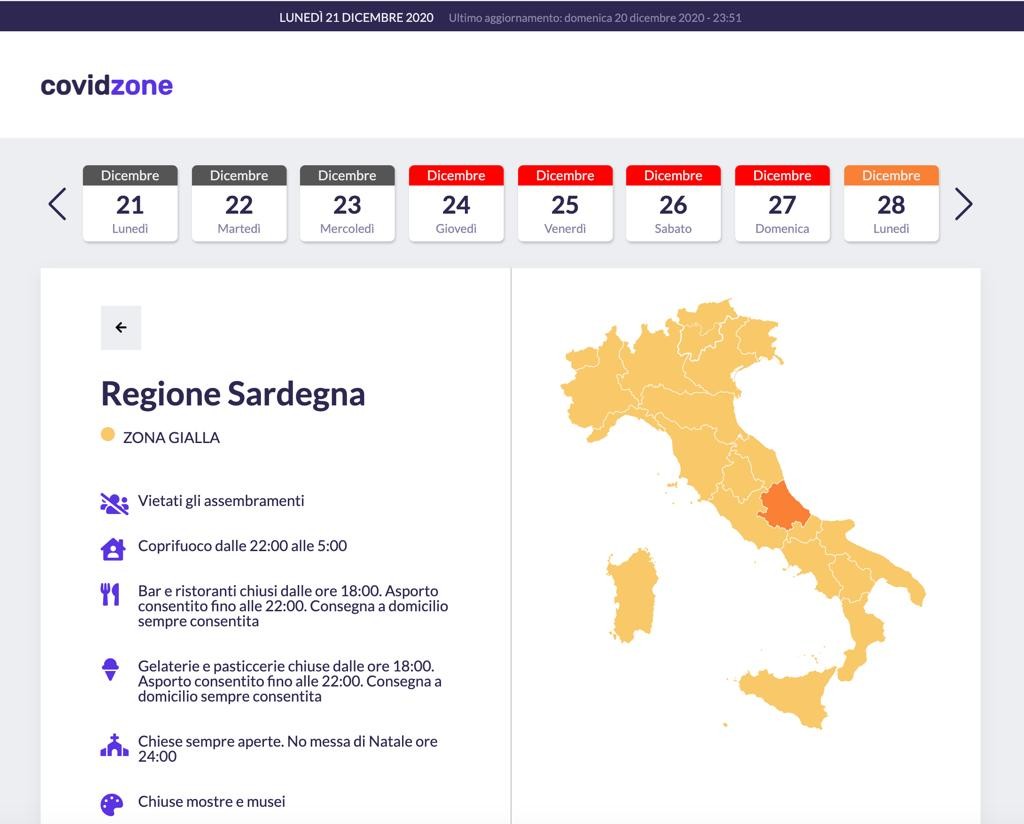
Task: Click the back arrow button above Regione Sardegna
Action: [x=121, y=328]
